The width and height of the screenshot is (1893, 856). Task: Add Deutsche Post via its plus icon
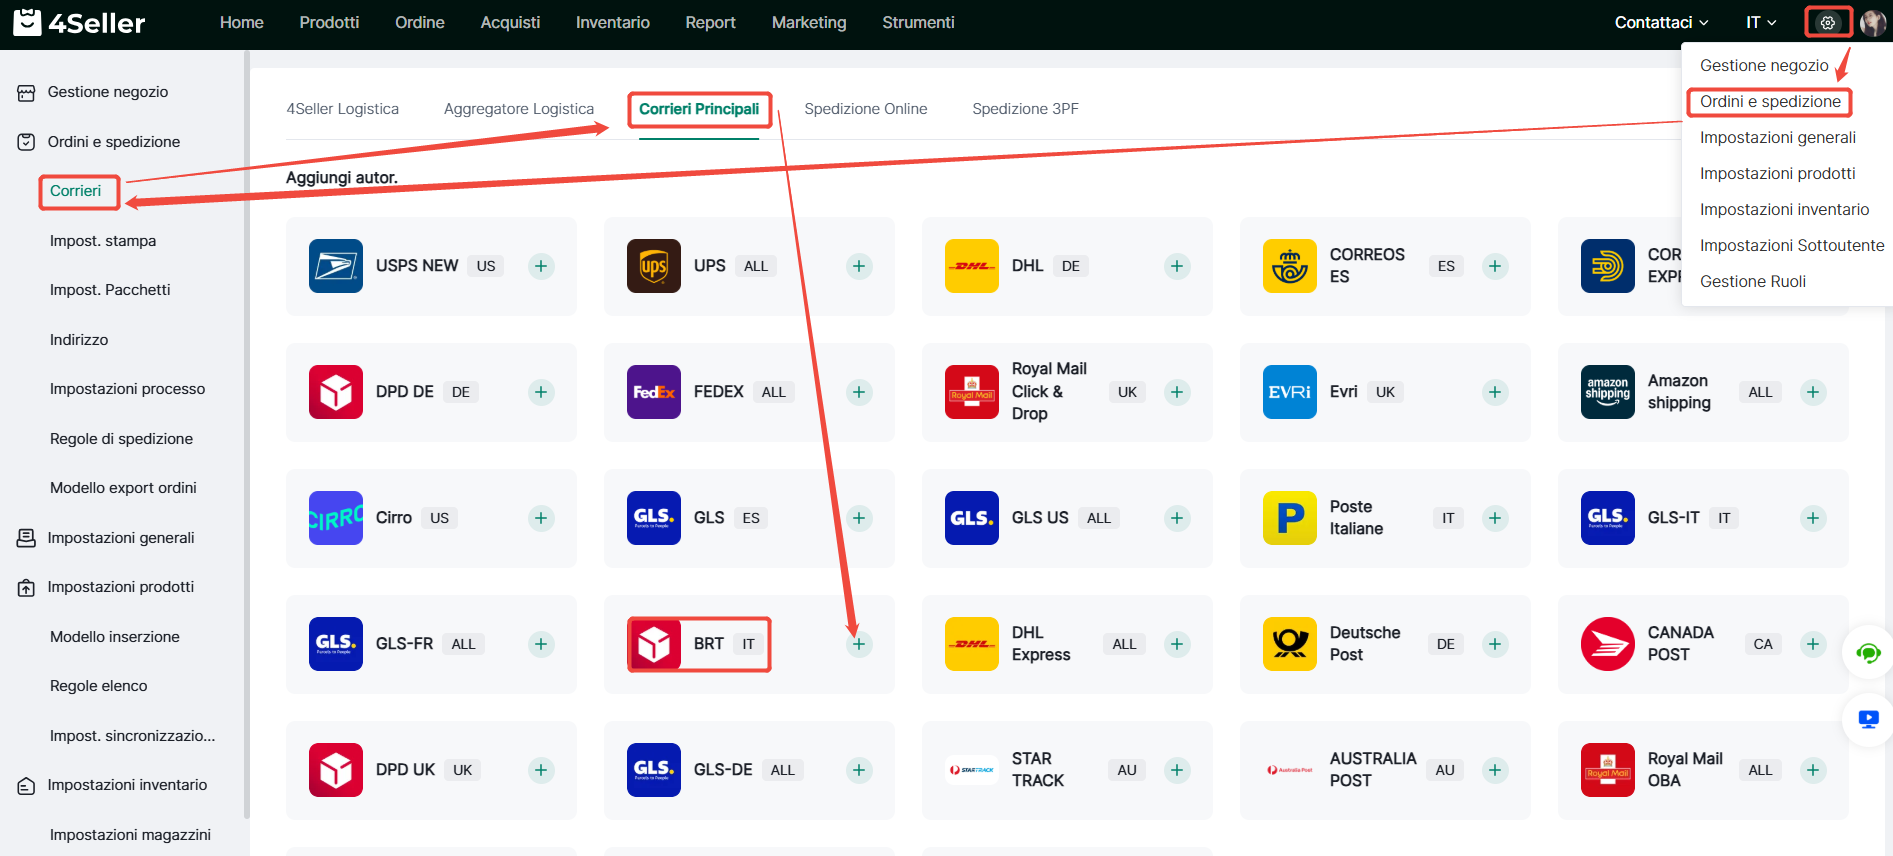(1494, 644)
